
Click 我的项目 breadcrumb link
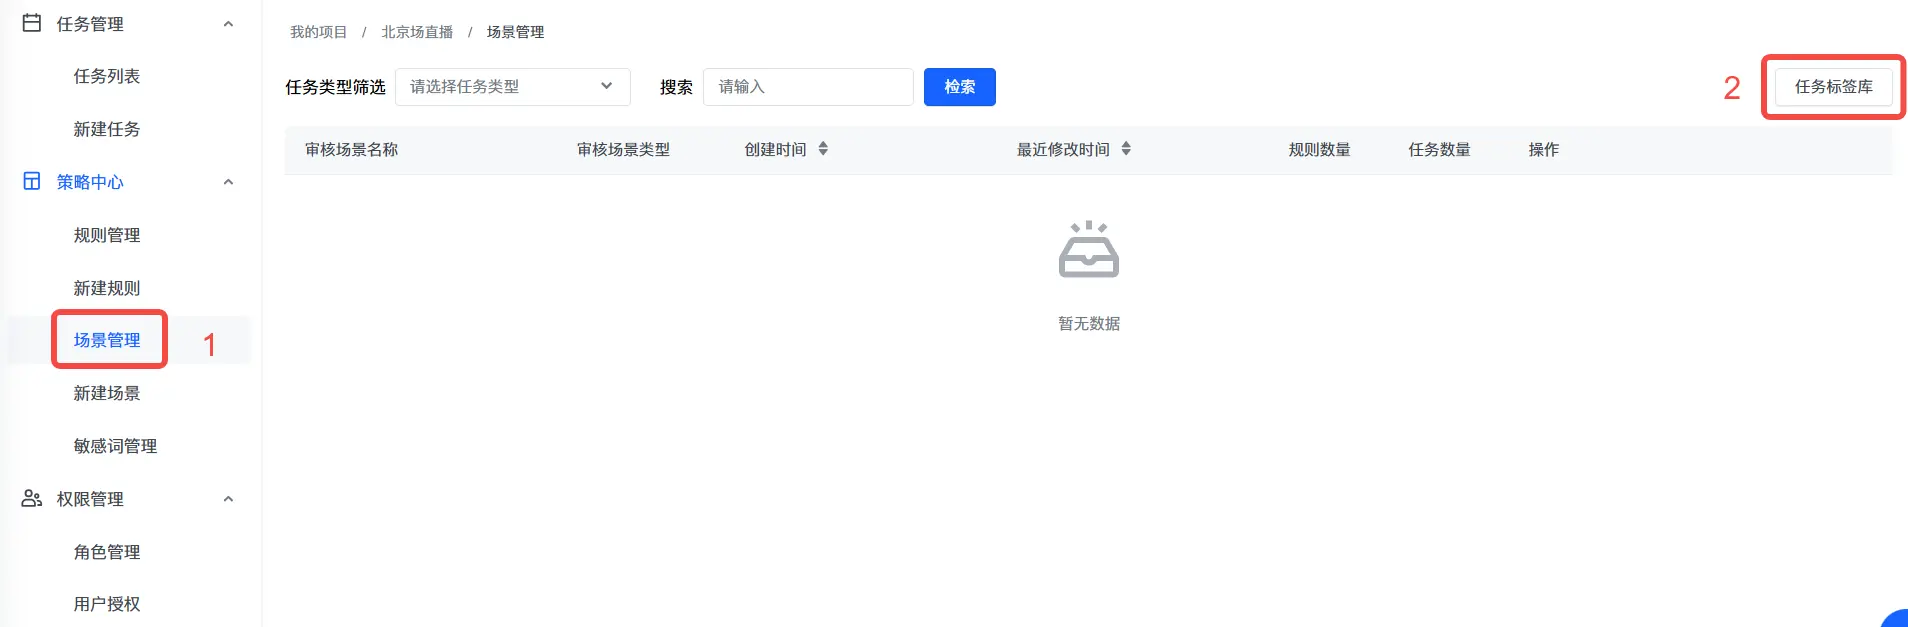click(319, 32)
